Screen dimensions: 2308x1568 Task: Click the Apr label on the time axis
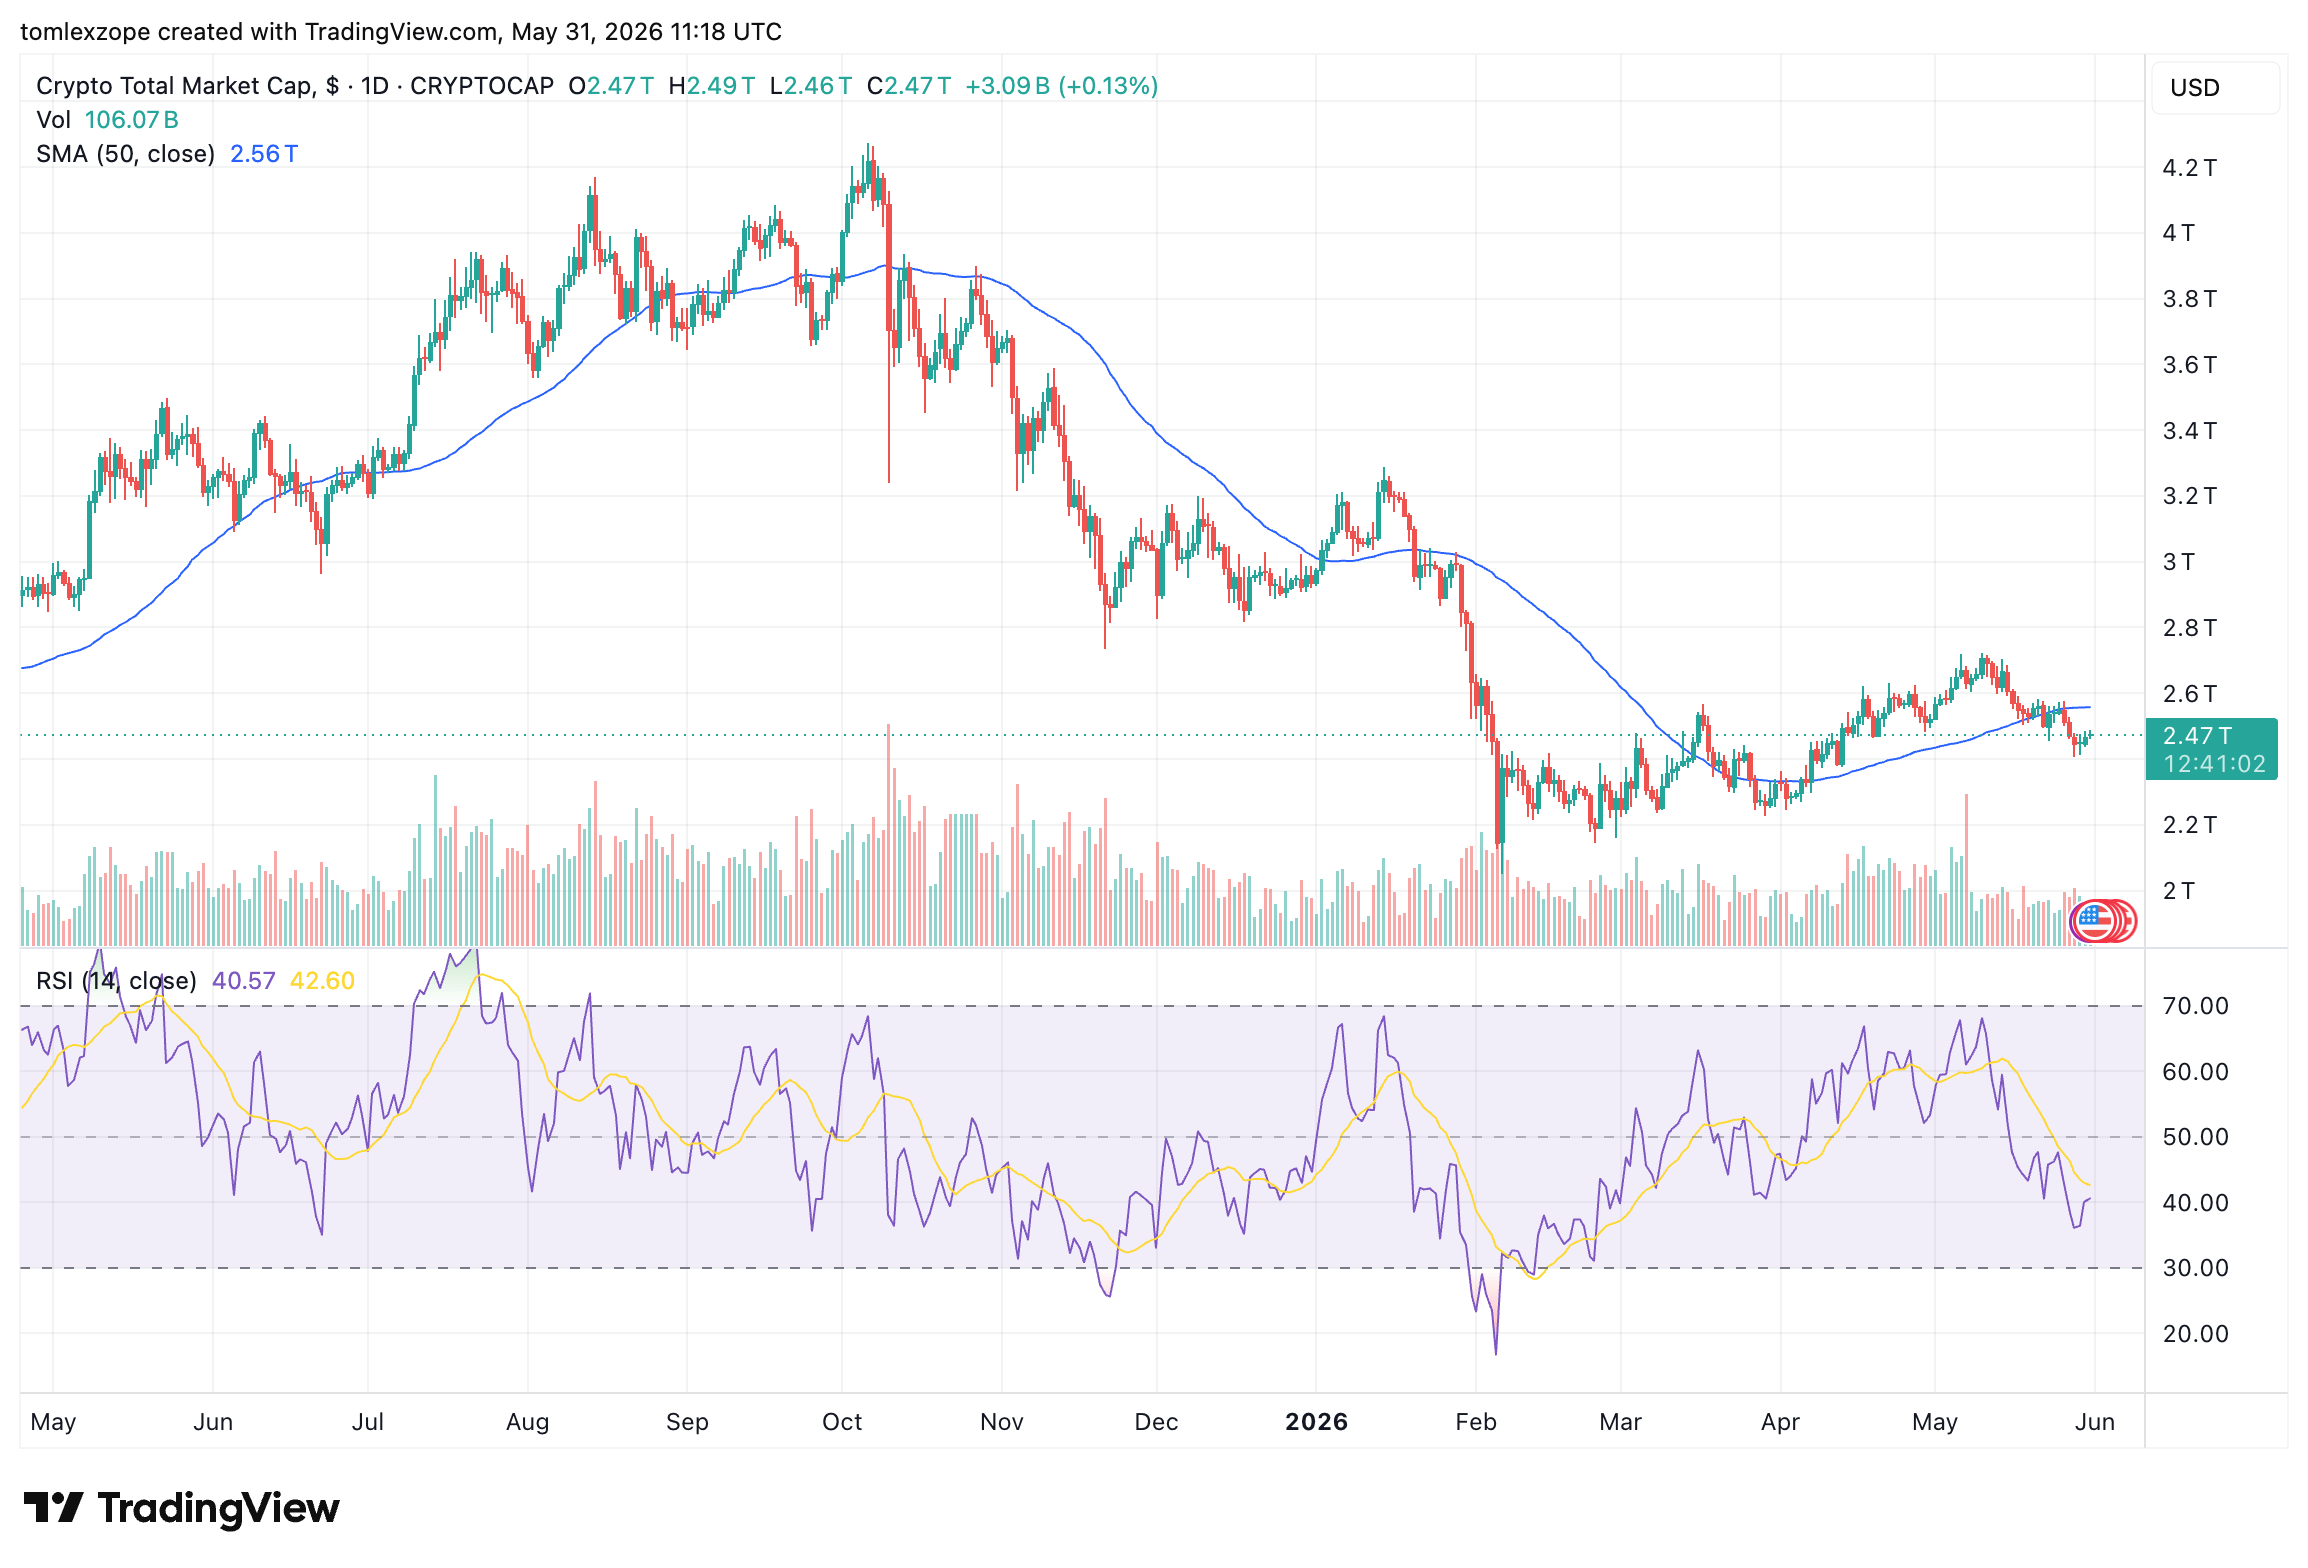pyautogui.click(x=1781, y=1422)
